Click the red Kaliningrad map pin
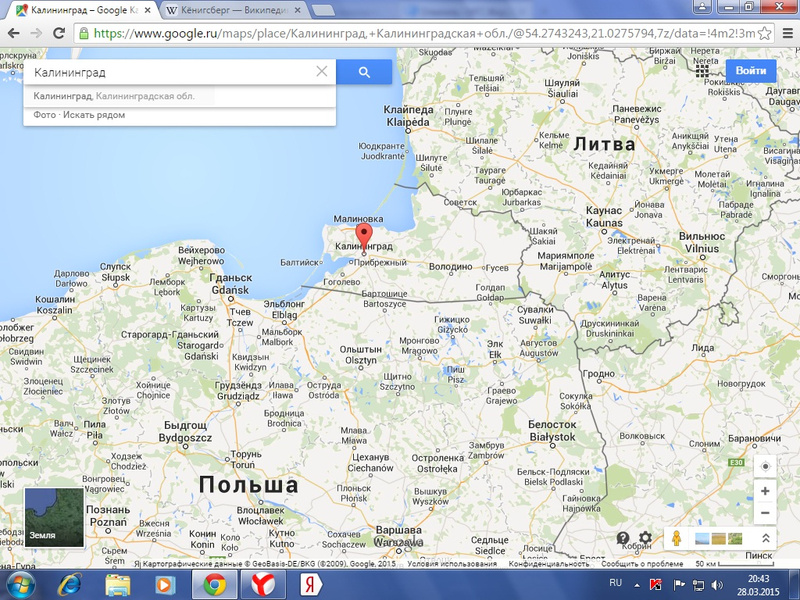 (x=364, y=238)
